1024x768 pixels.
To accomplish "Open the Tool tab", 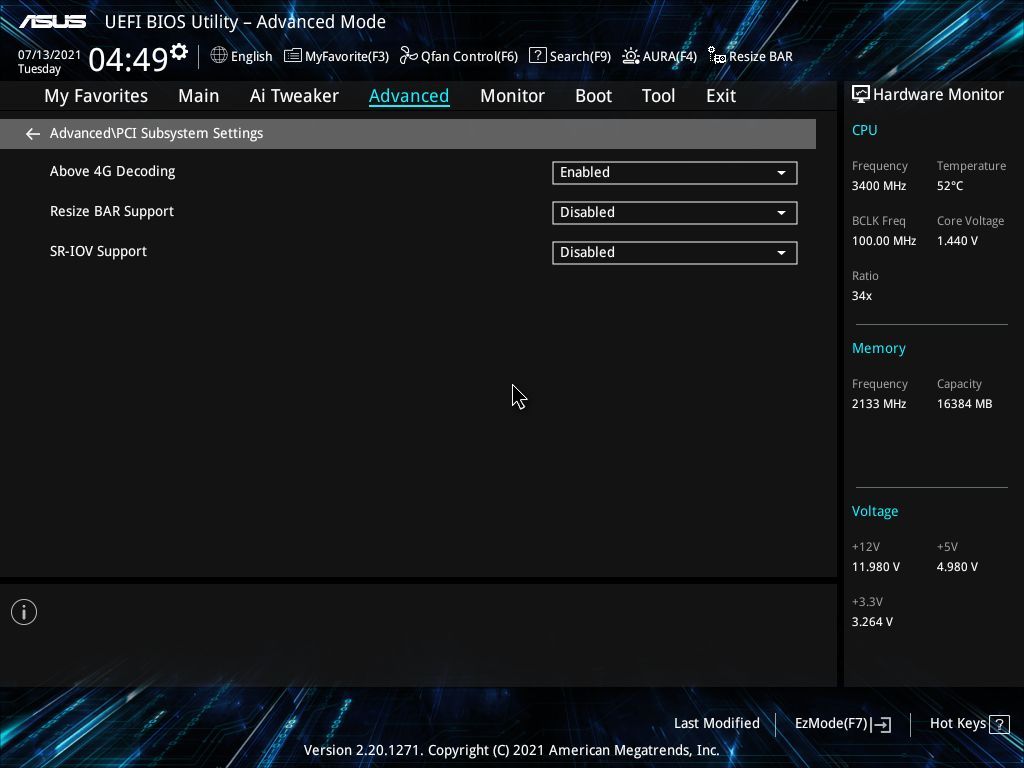I will (x=658, y=96).
